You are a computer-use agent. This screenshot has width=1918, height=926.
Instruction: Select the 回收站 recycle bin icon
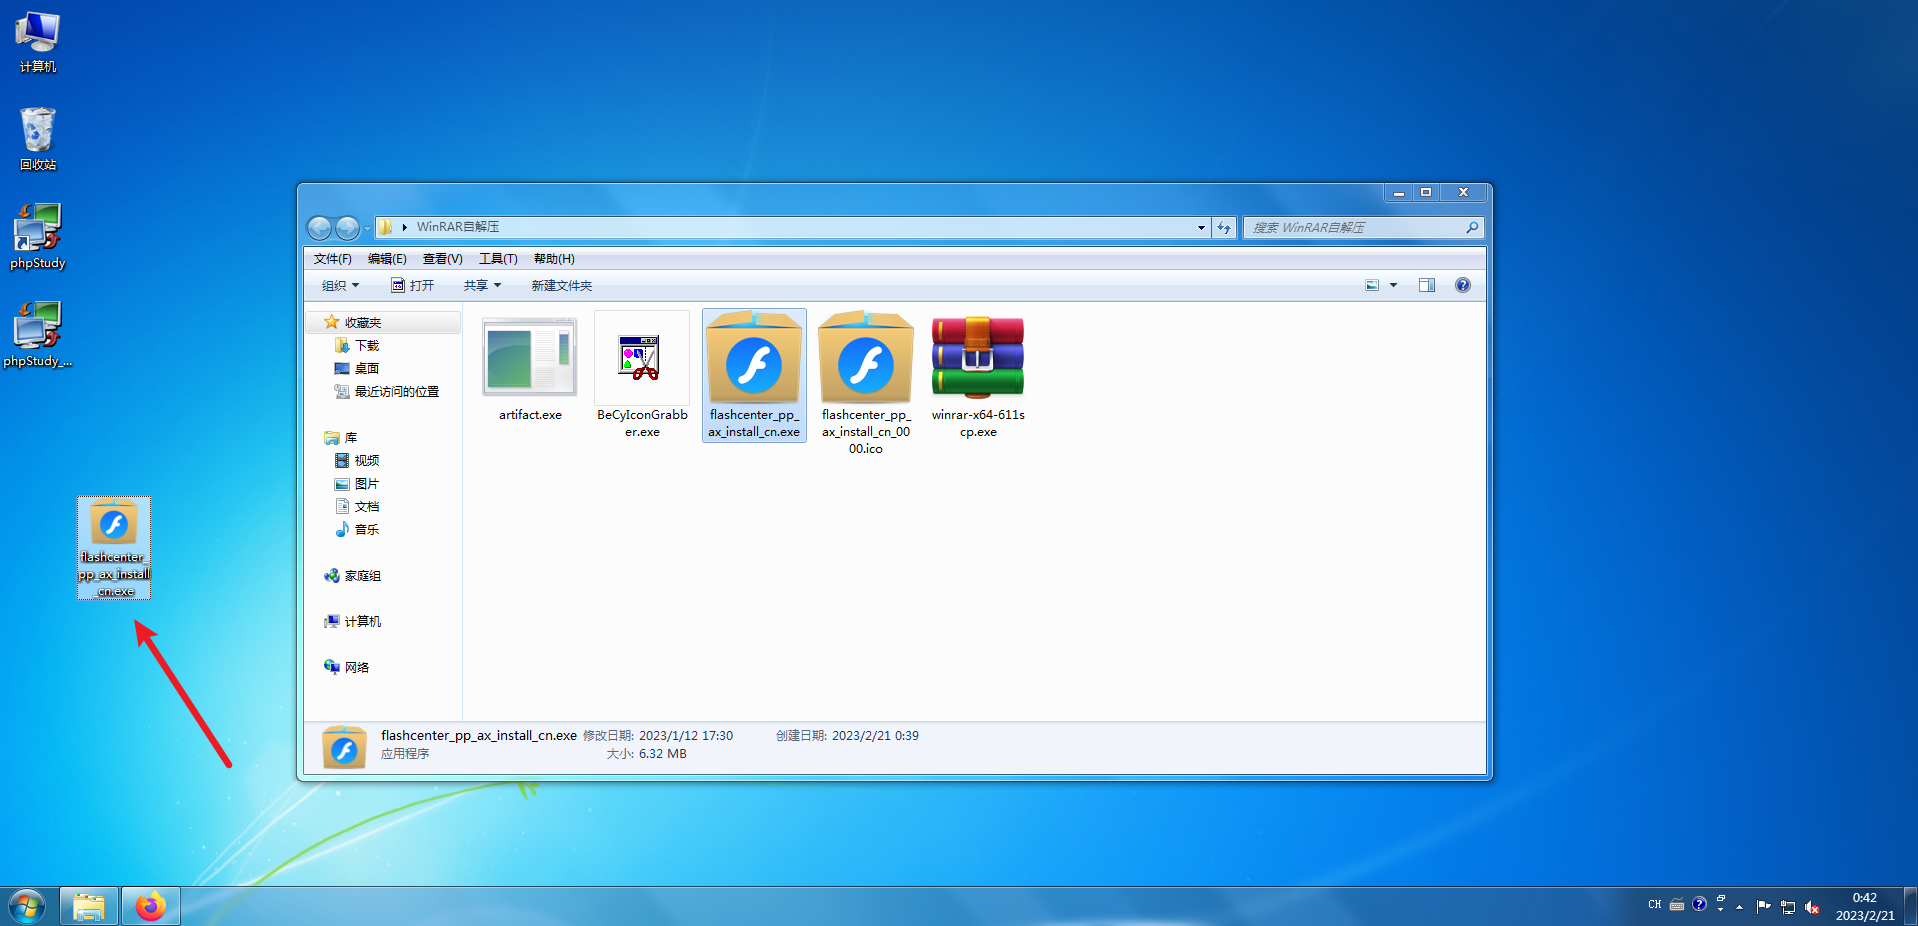click(38, 139)
